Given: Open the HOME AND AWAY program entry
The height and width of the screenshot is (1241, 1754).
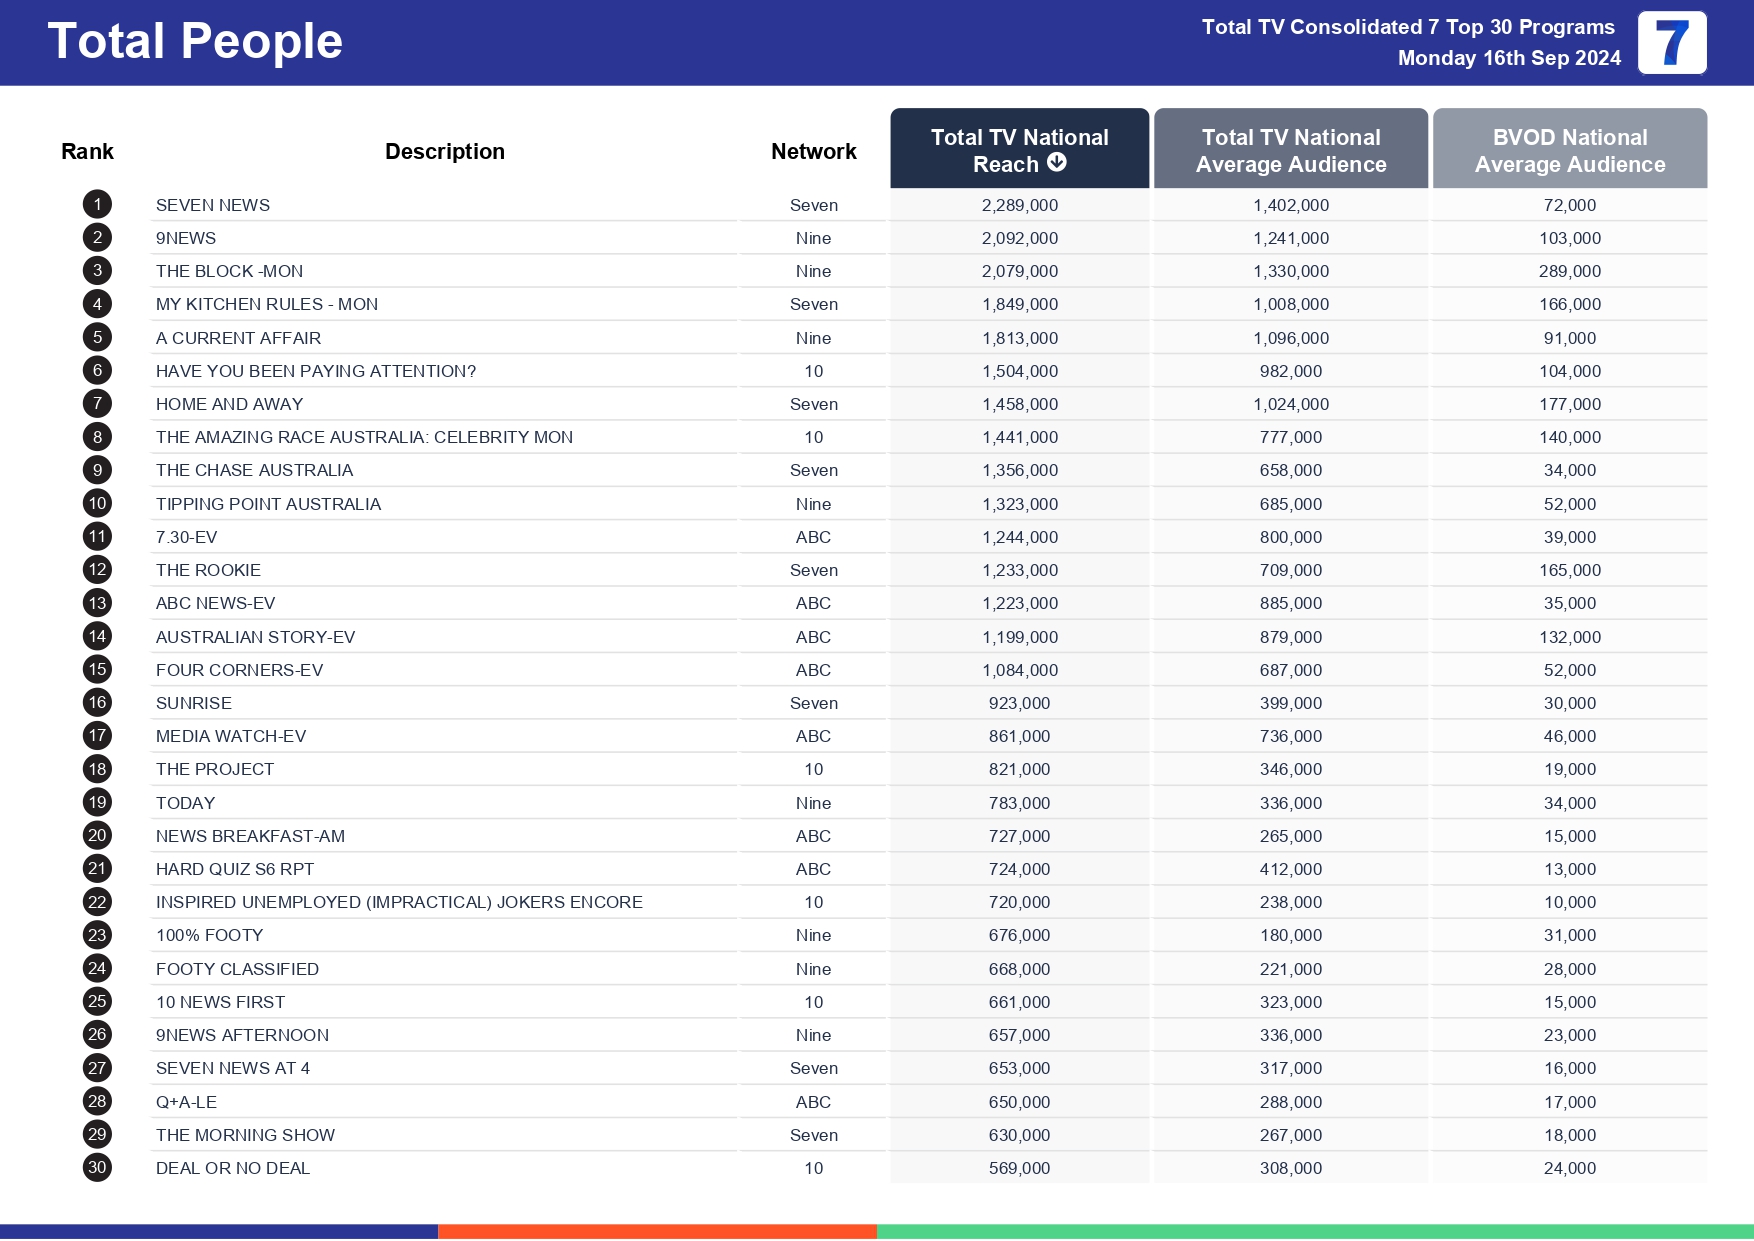Looking at the screenshot, I should click(x=233, y=404).
